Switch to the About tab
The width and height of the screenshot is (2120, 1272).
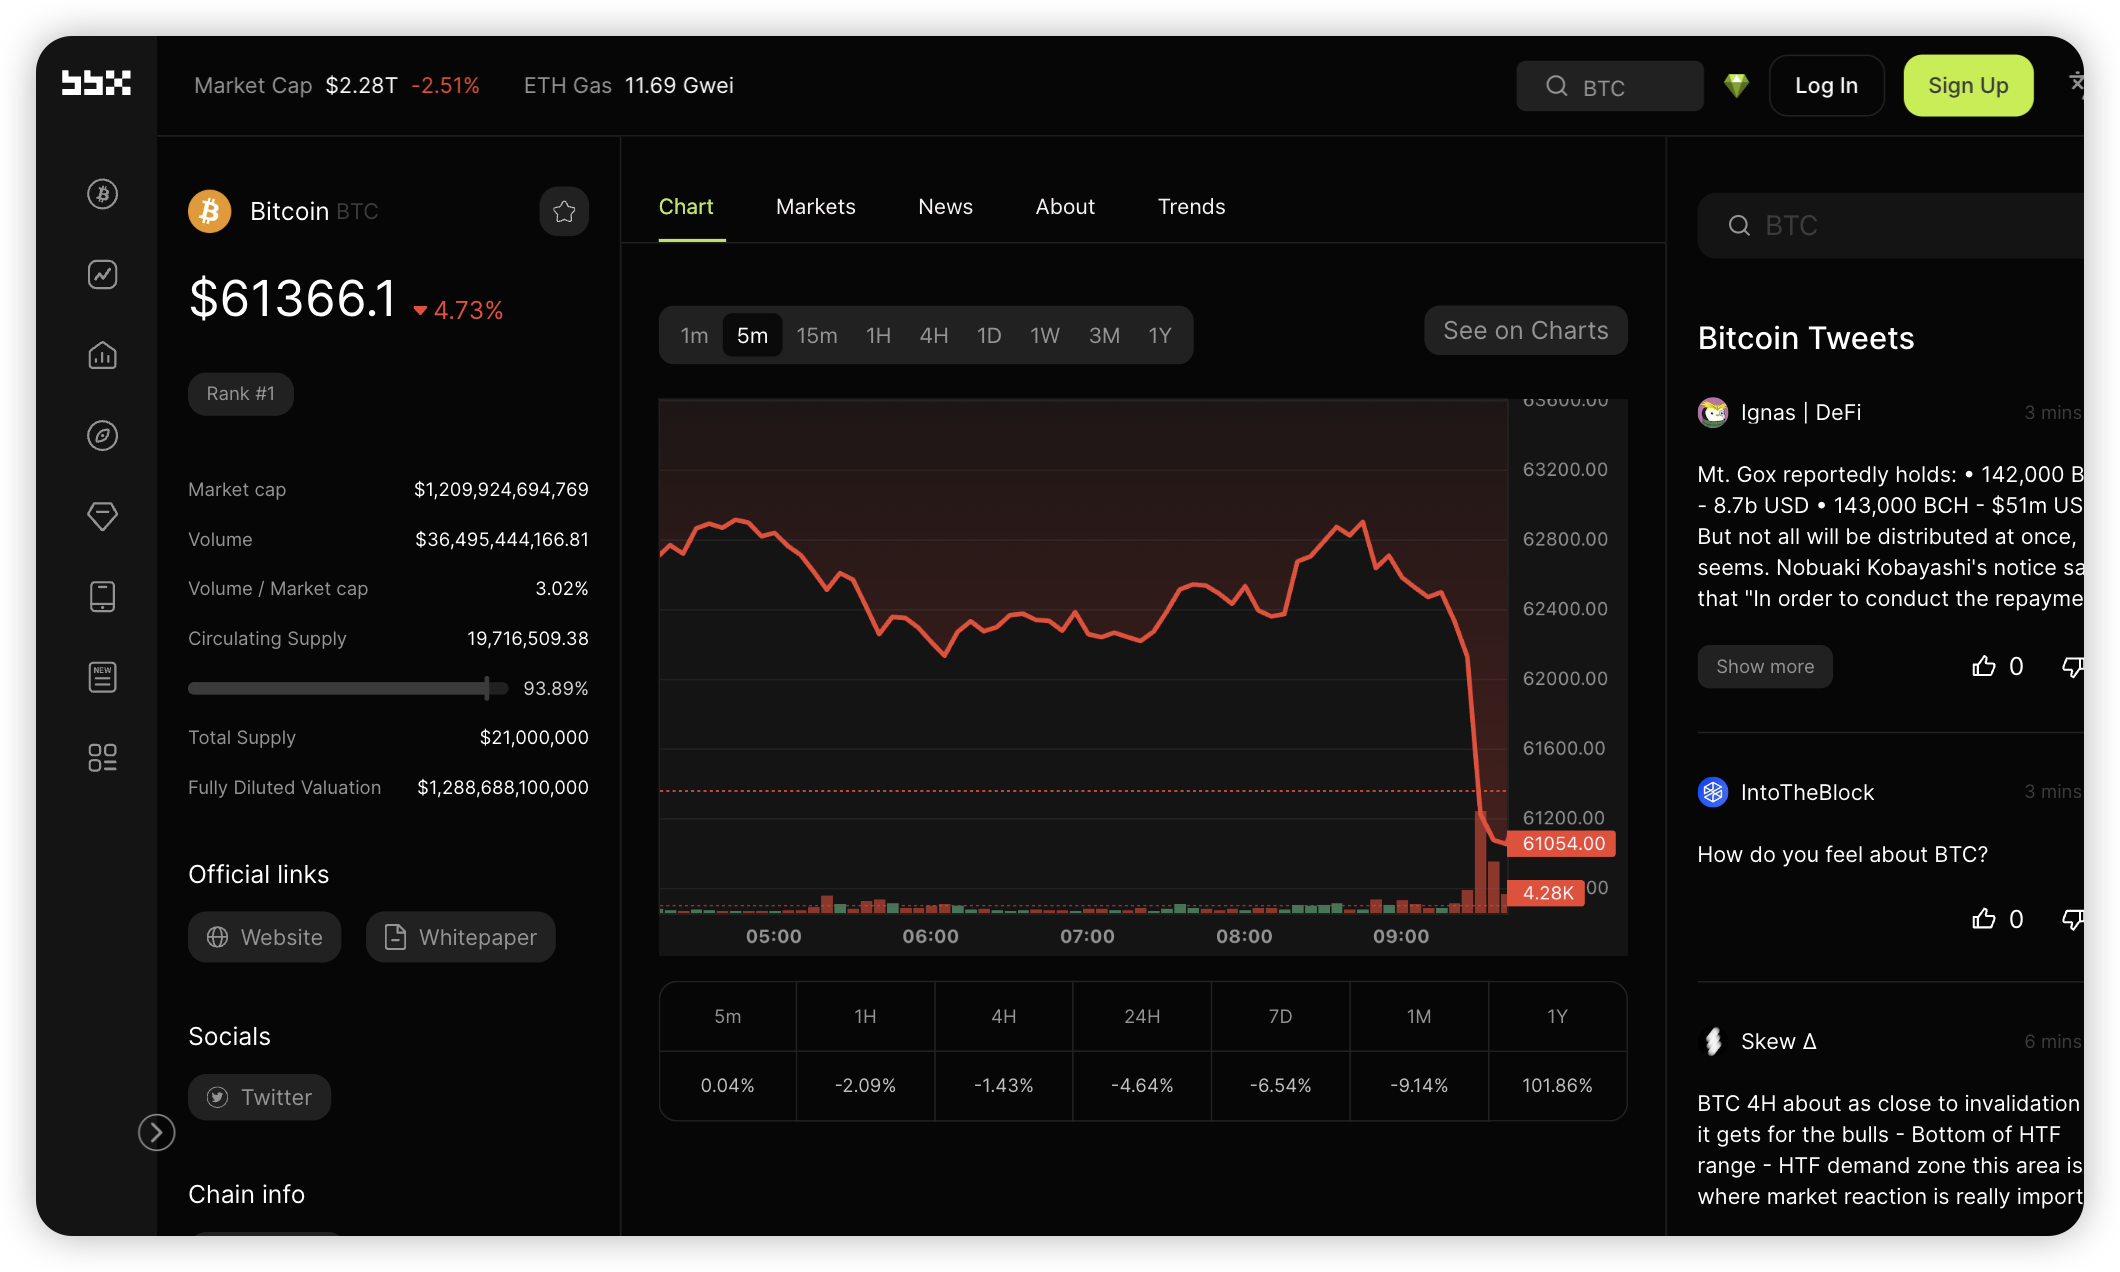[x=1065, y=207]
